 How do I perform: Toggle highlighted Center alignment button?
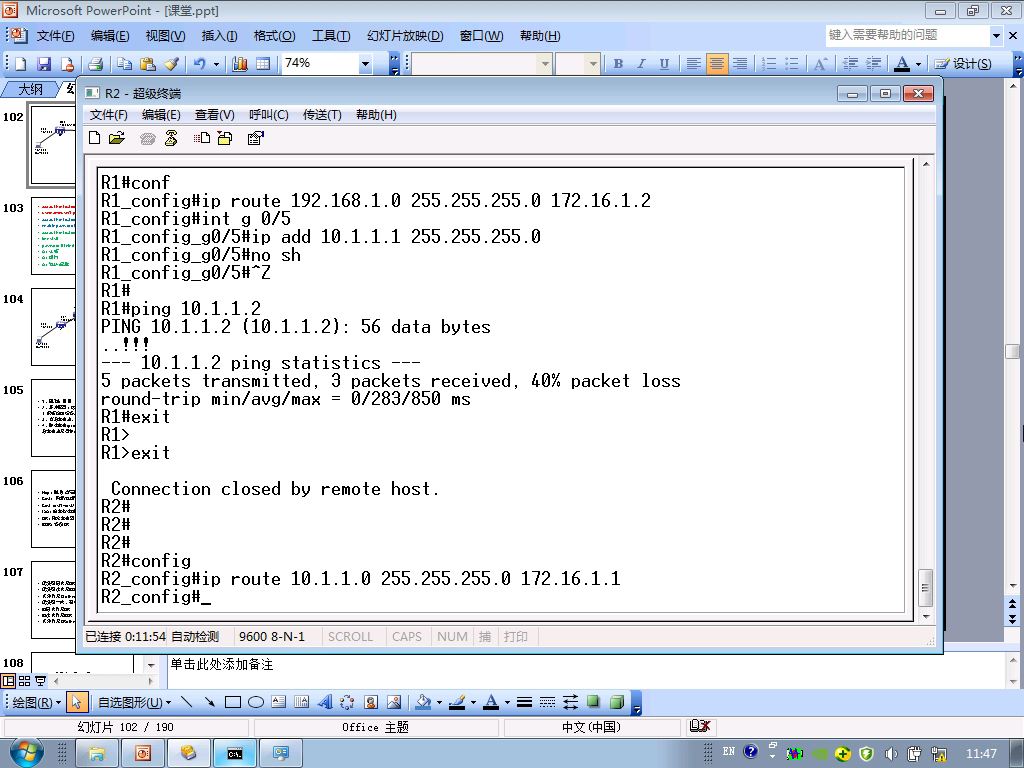point(716,63)
